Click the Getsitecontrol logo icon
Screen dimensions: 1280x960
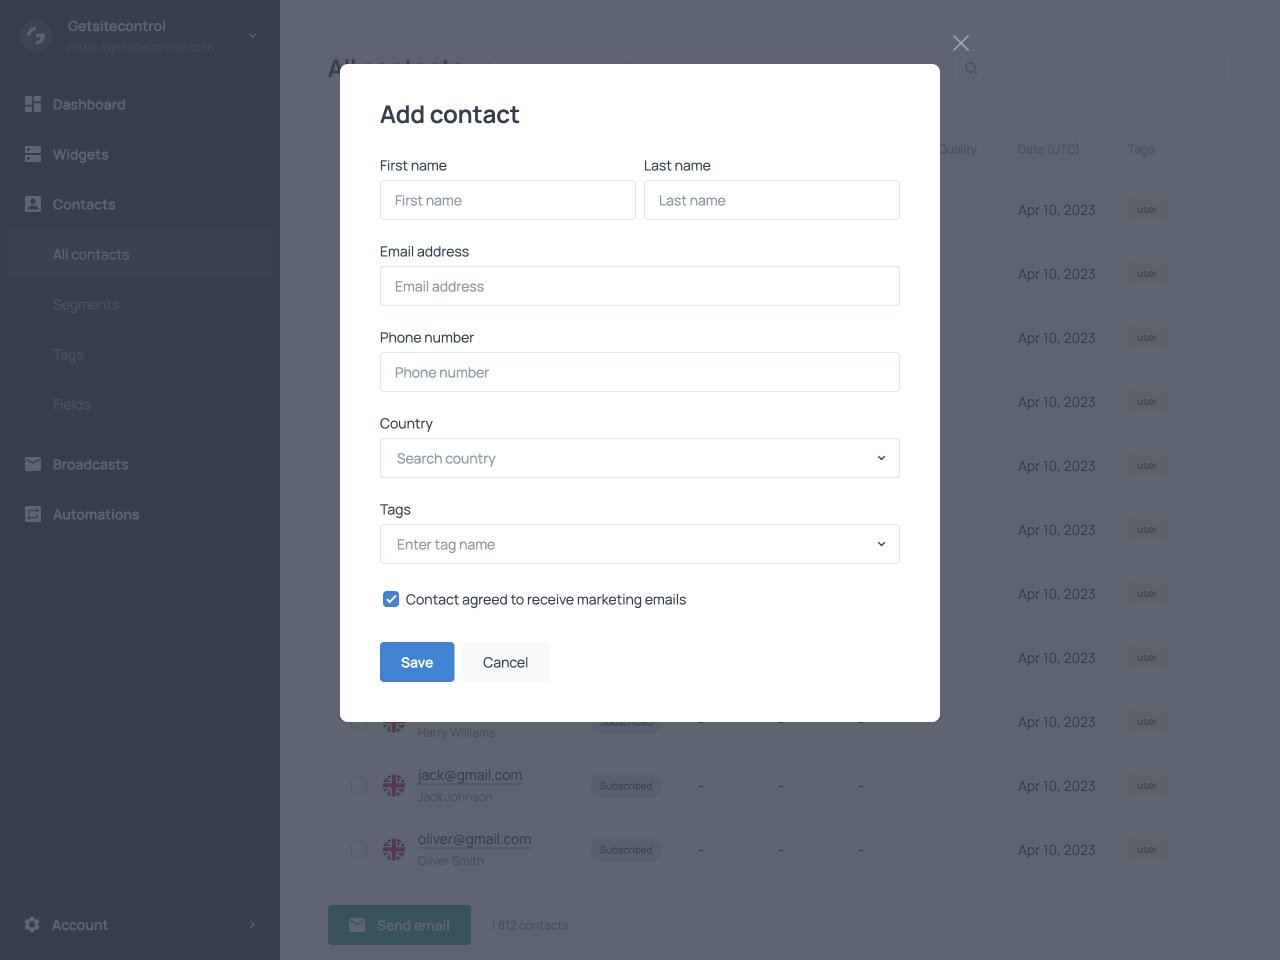point(36,36)
